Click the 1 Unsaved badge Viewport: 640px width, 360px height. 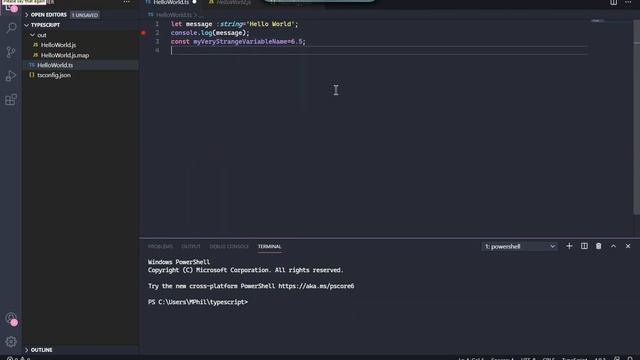click(85, 15)
